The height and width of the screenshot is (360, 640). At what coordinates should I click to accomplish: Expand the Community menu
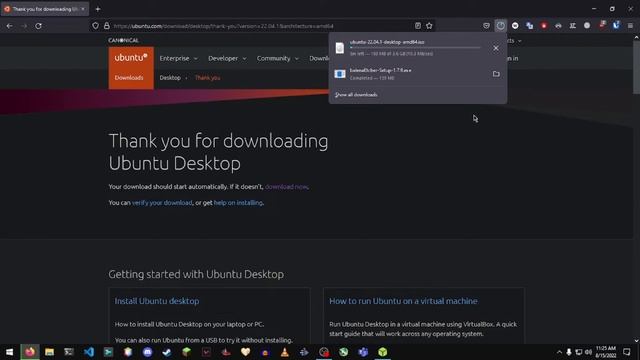(x=278, y=58)
